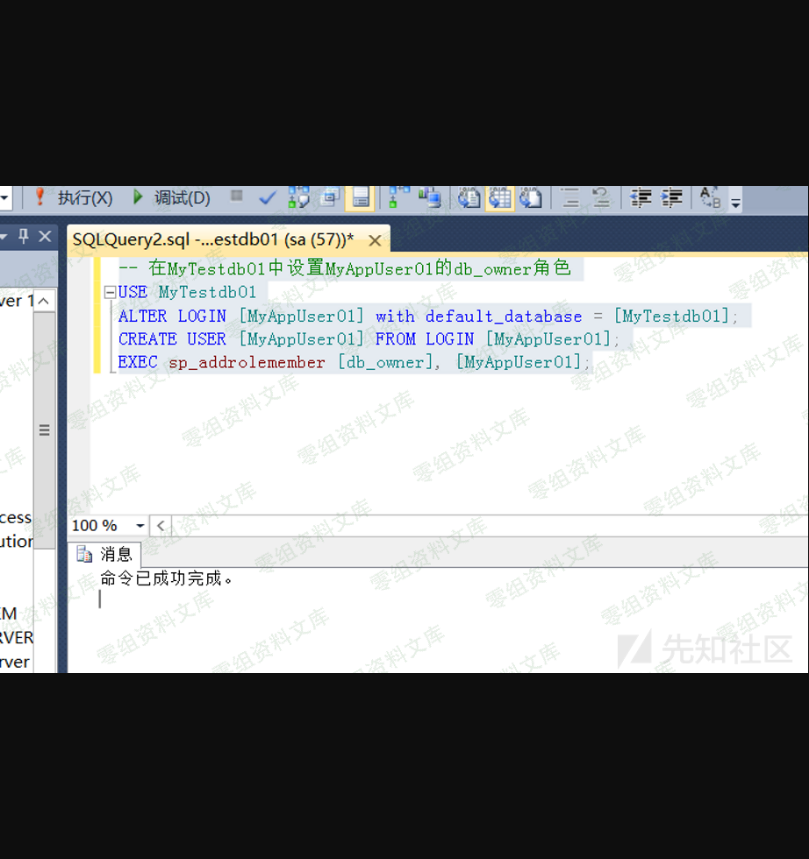The image size is (809, 859).
Task: Switch to the 消息 messages tab
Action: tap(106, 555)
